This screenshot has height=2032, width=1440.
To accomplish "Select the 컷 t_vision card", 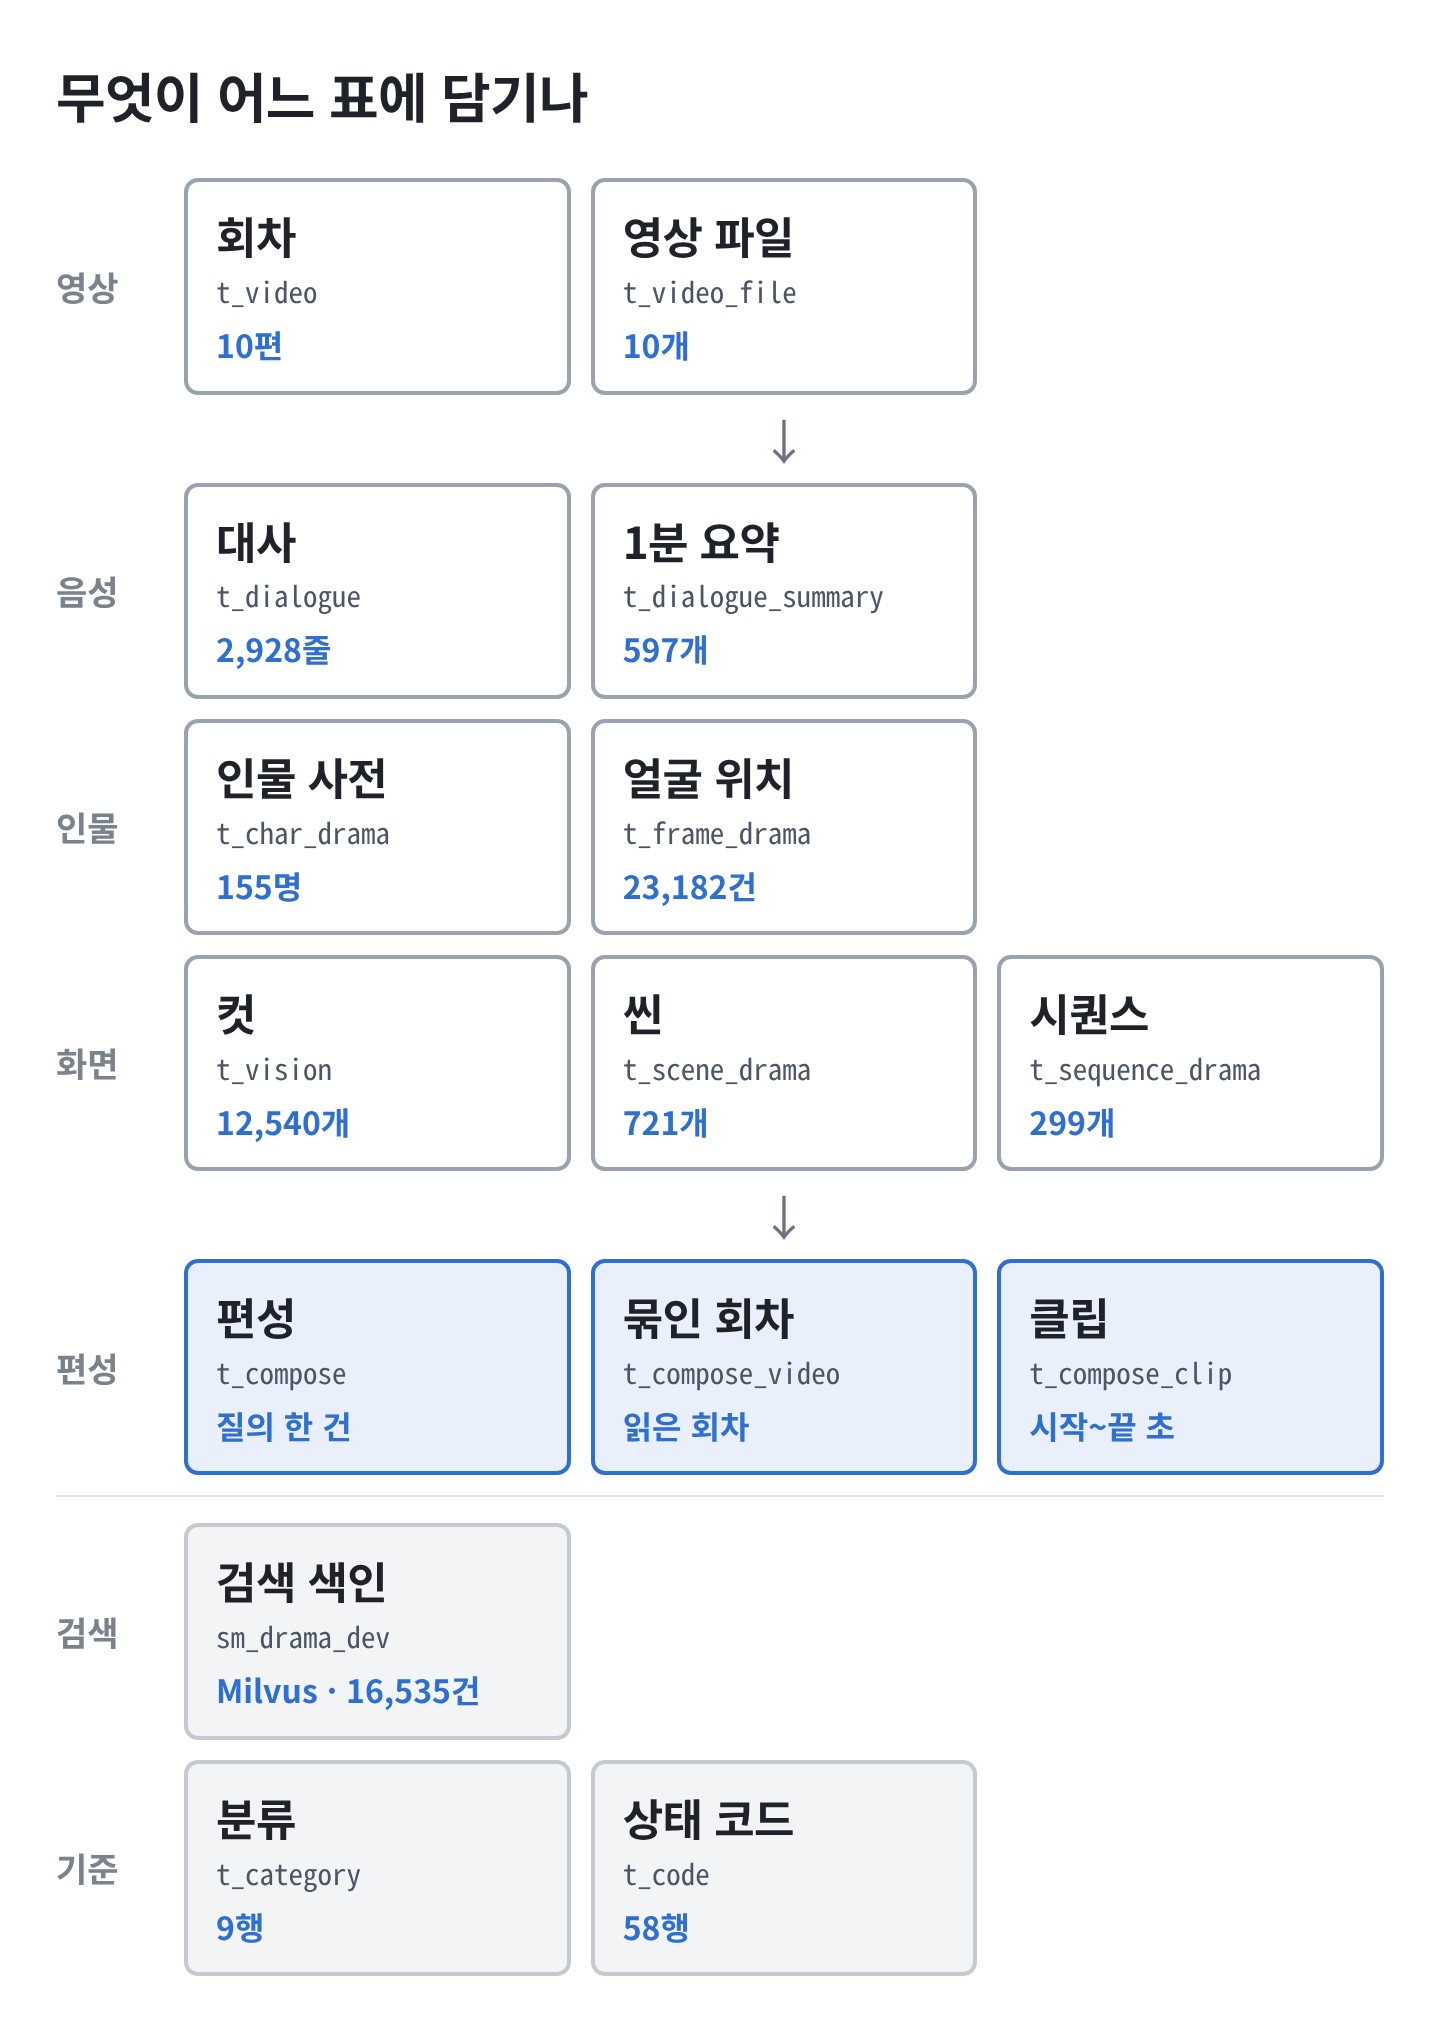I will (377, 1063).
